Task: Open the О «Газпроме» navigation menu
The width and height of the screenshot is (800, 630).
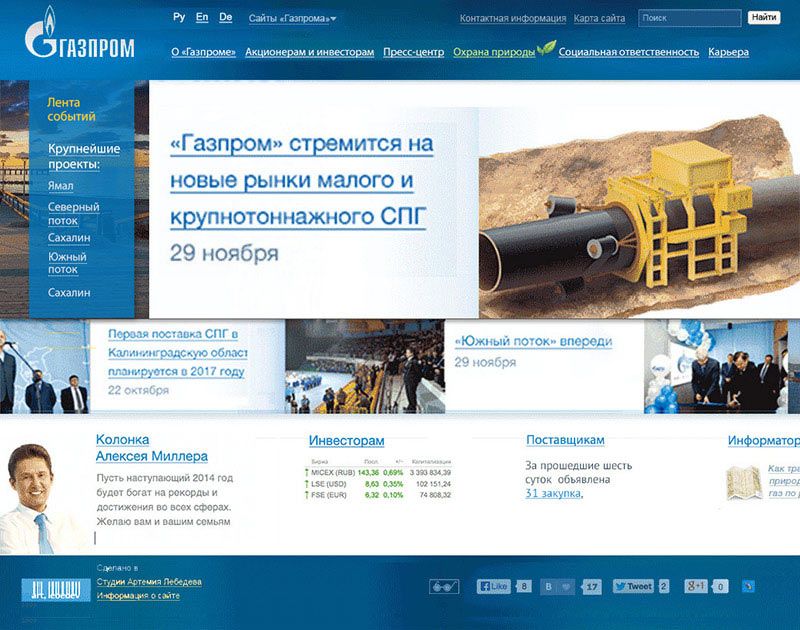Action: pos(203,52)
